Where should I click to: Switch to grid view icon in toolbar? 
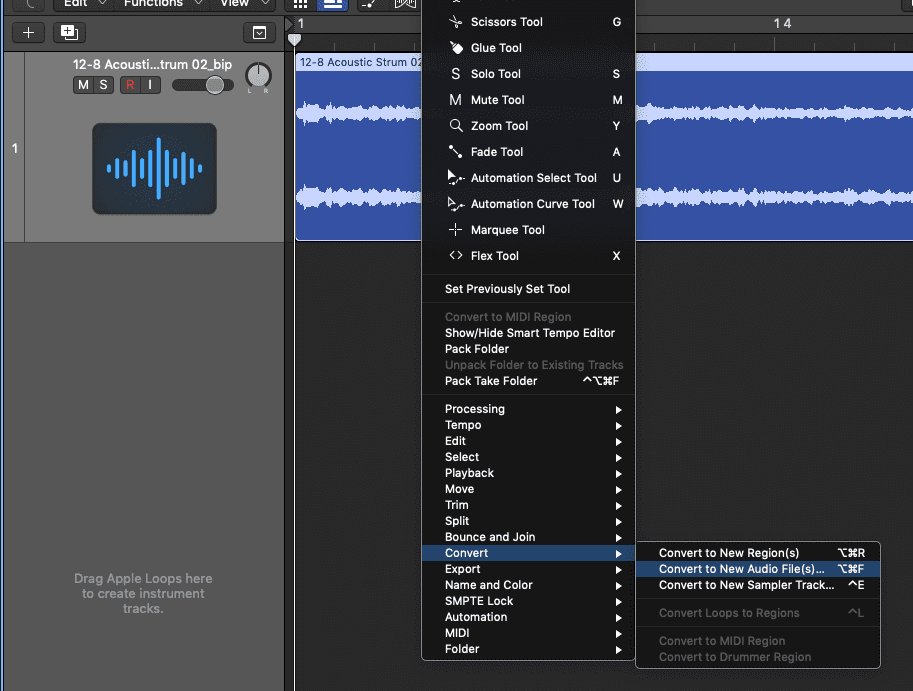(300, 5)
